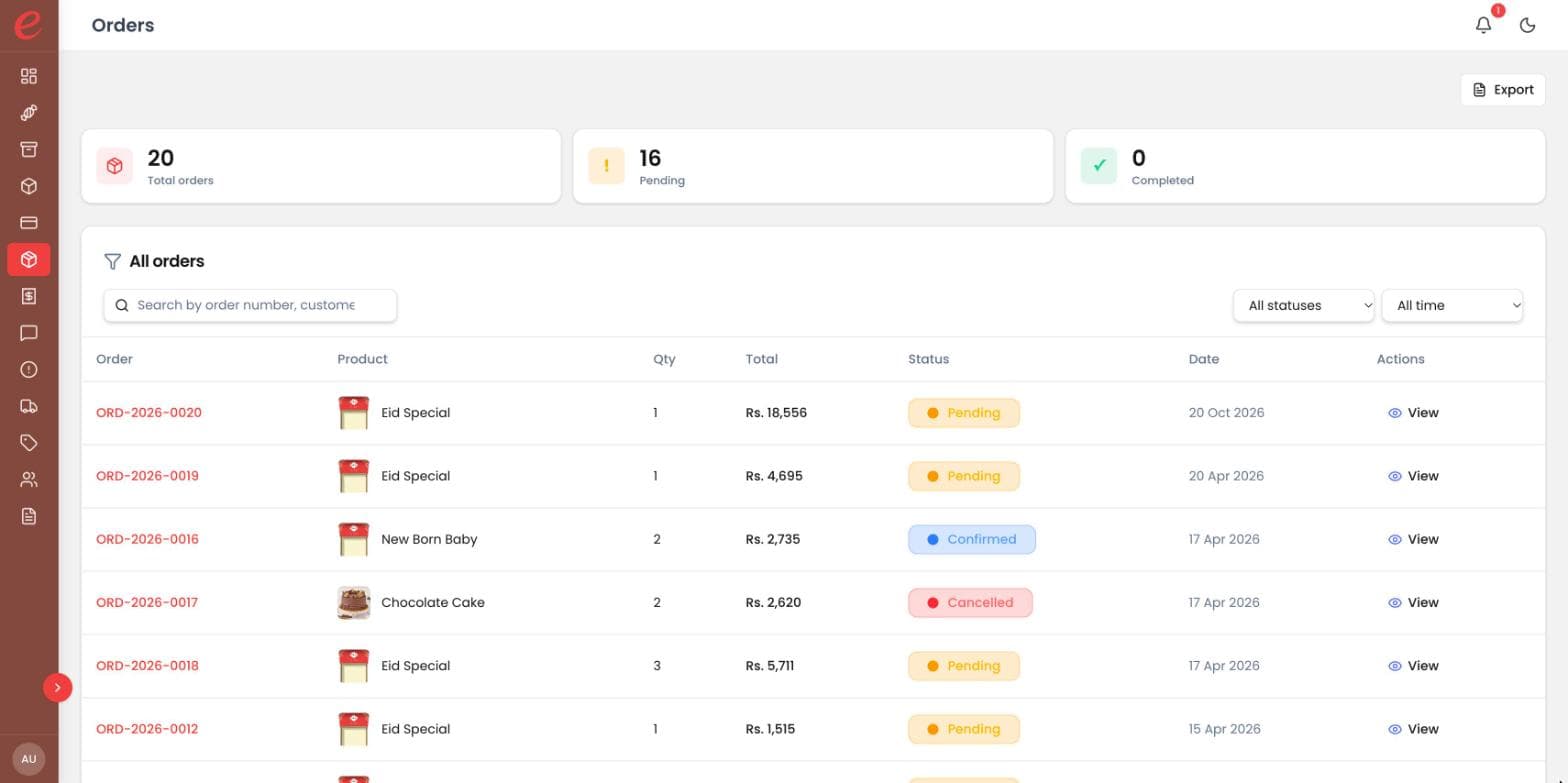This screenshot has height=783, width=1568.
Task: Click the New Born Baby product thumbnail
Action: point(354,539)
